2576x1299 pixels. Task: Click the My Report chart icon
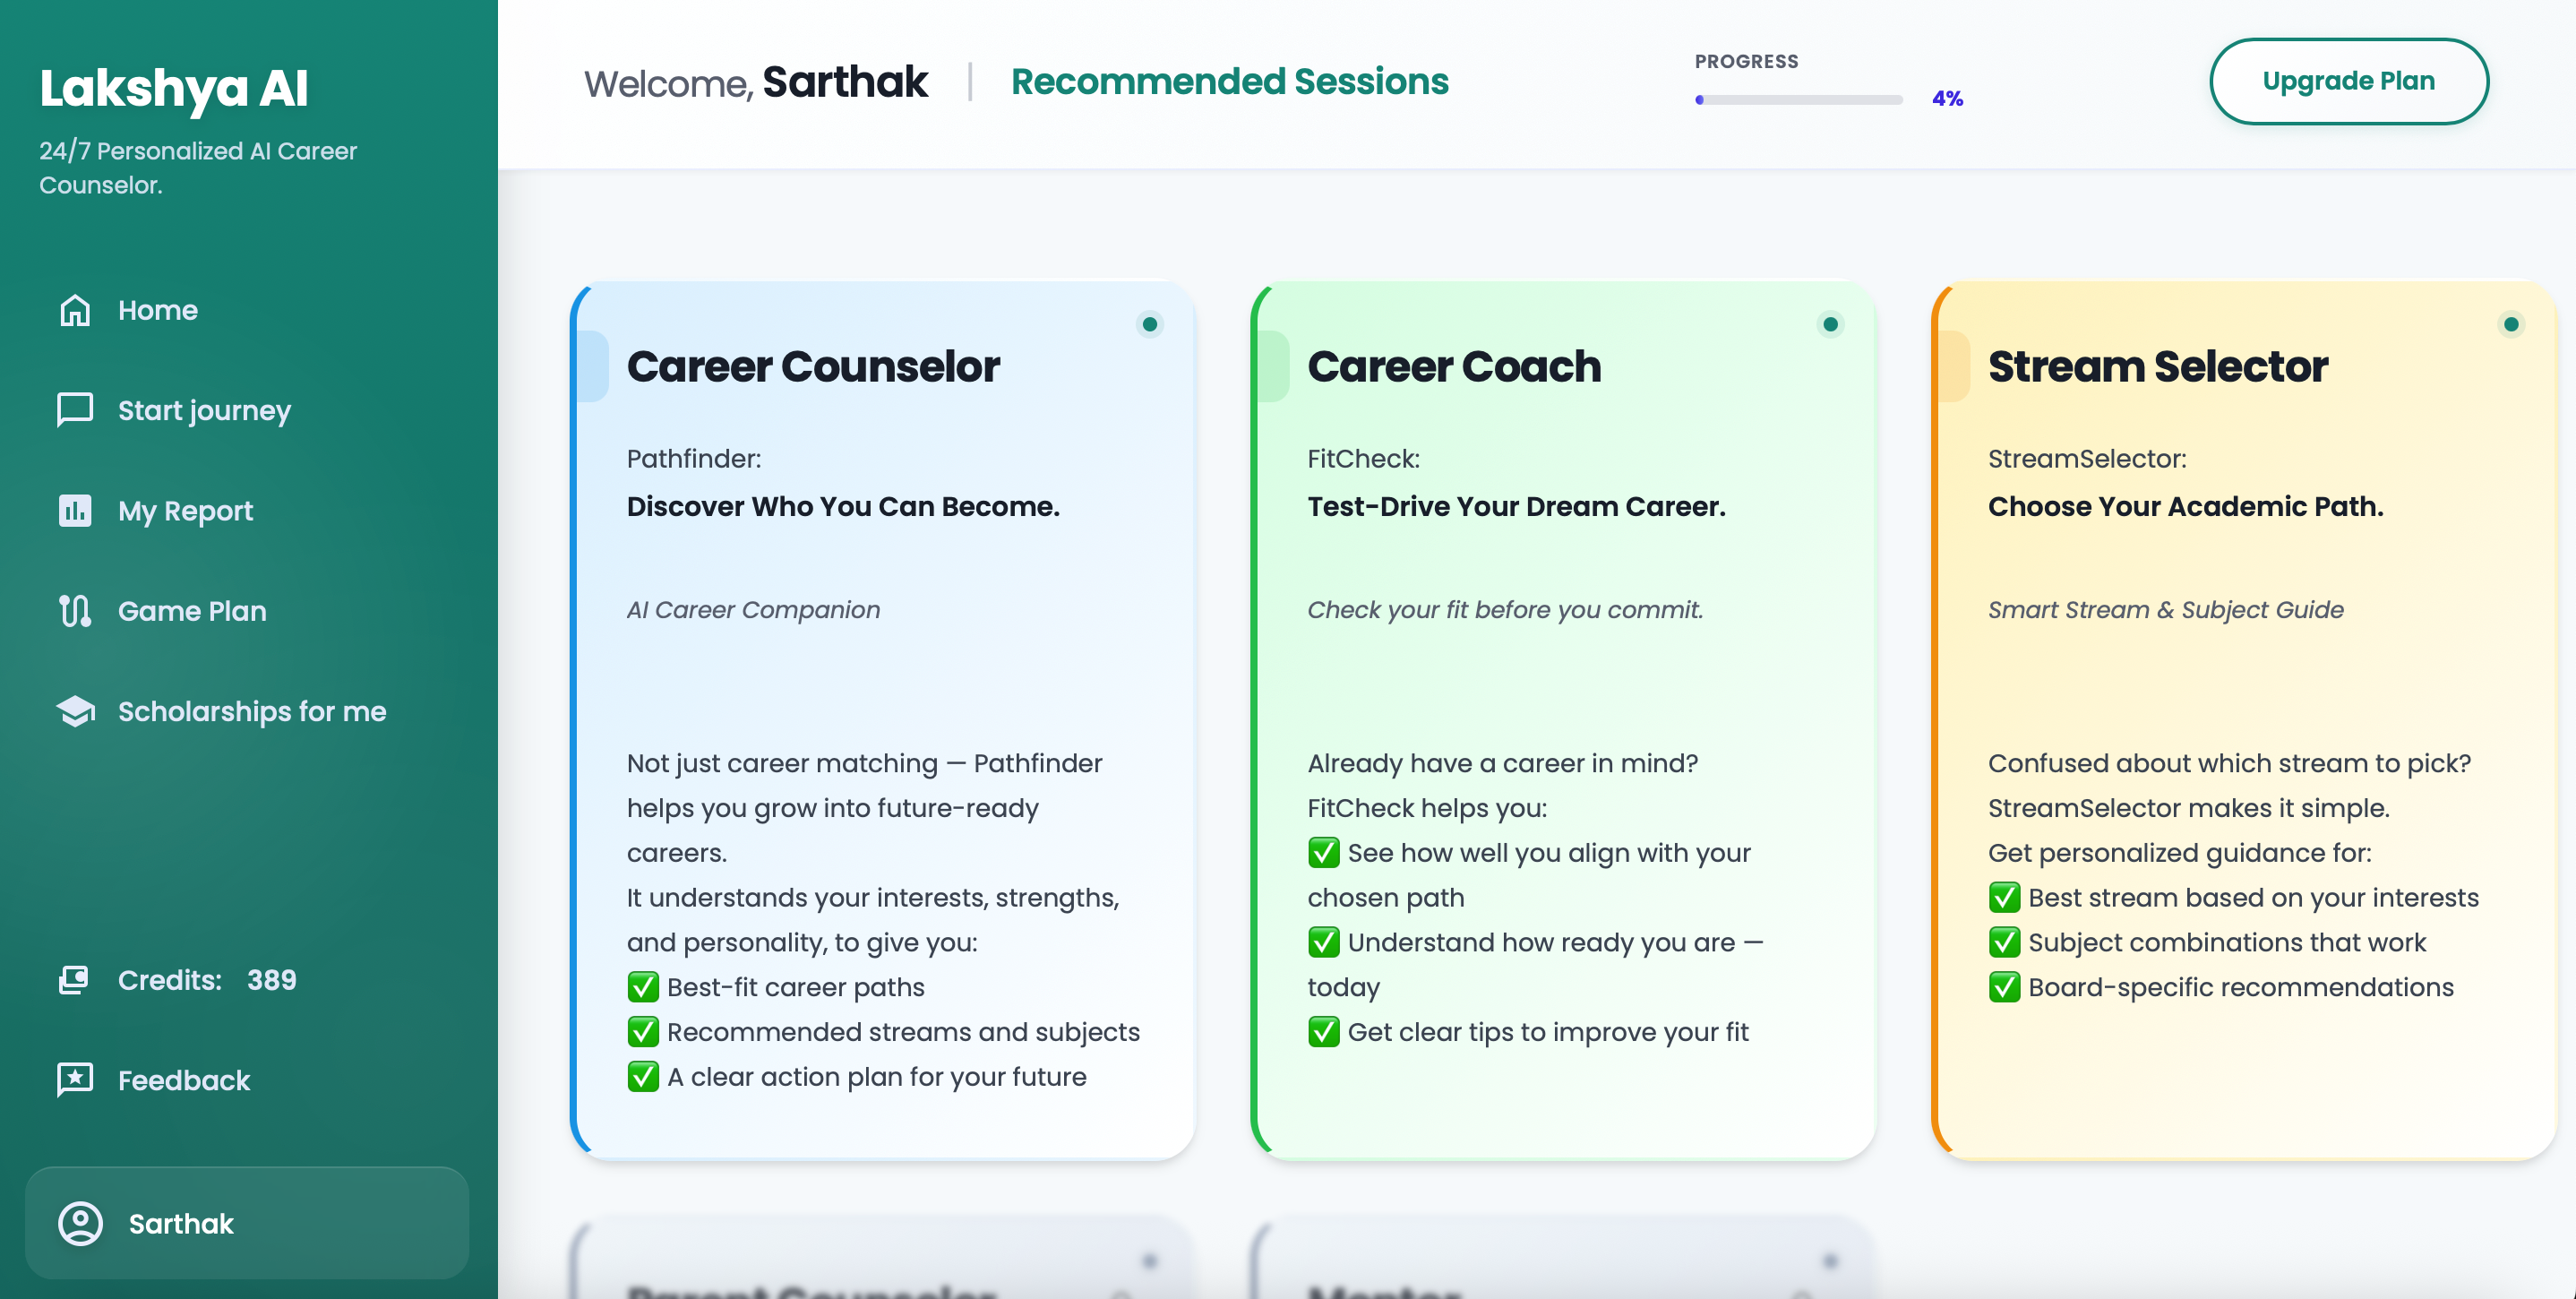[75, 511]
